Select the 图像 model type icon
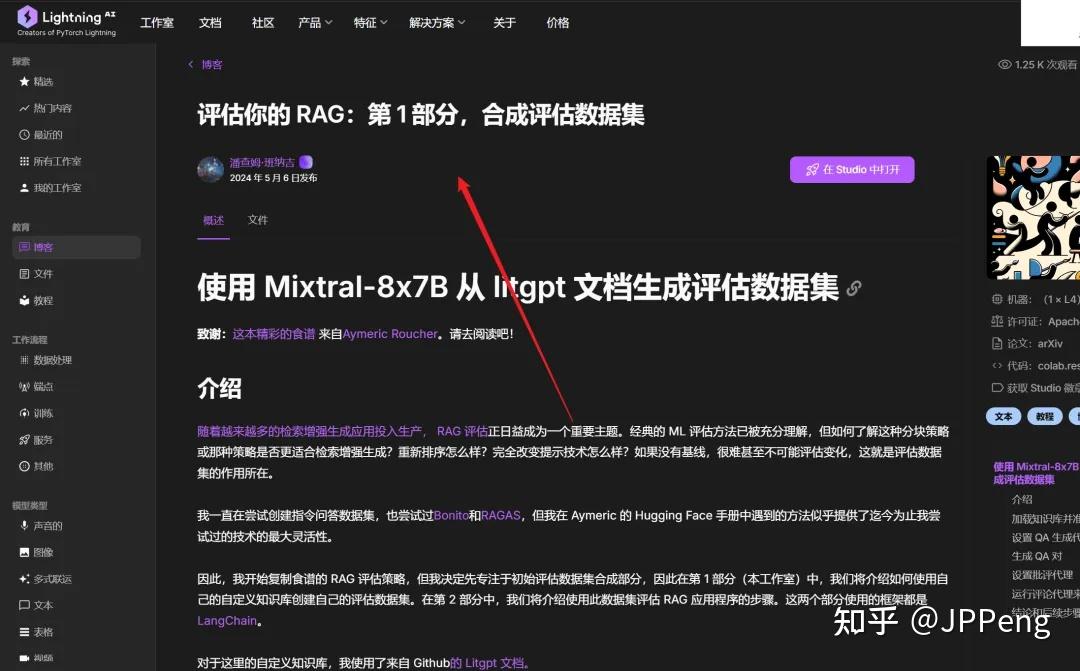This screenshot has width=1080, height=671. [x=22, y=551]
